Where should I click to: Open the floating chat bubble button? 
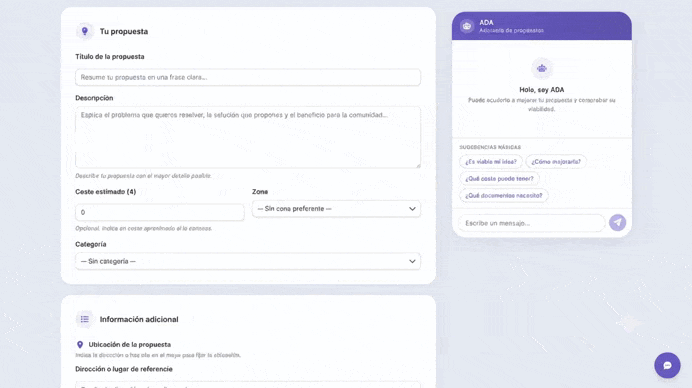667,365
